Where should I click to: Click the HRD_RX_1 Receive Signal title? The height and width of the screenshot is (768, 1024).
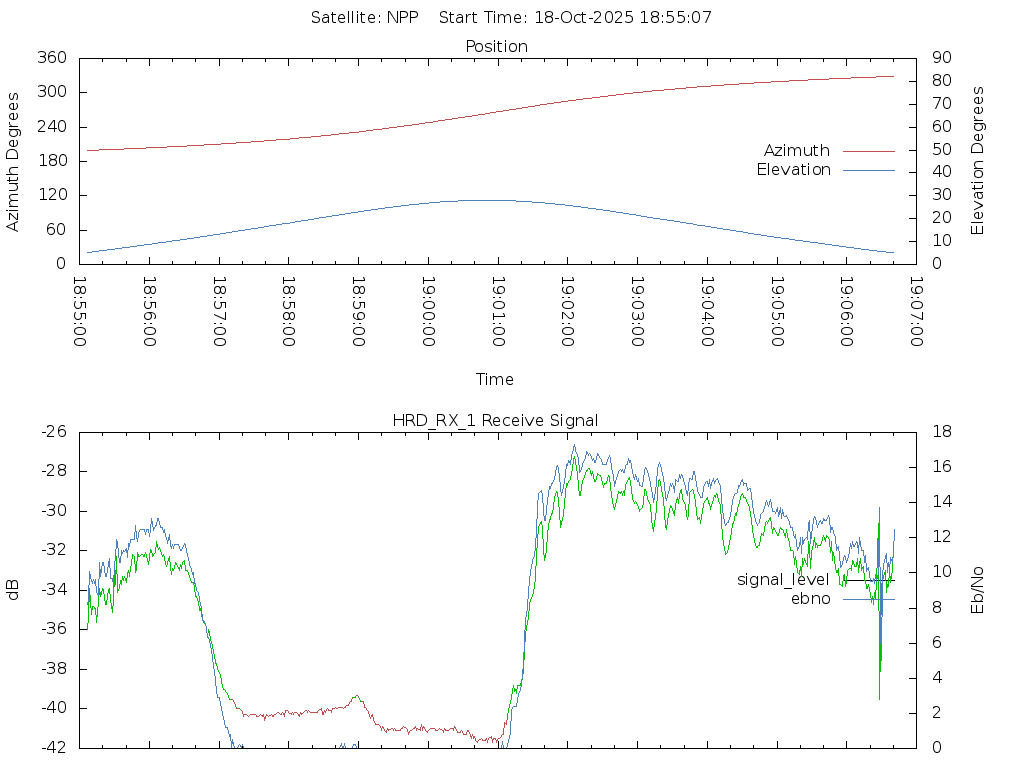click(x=495, y=420)
